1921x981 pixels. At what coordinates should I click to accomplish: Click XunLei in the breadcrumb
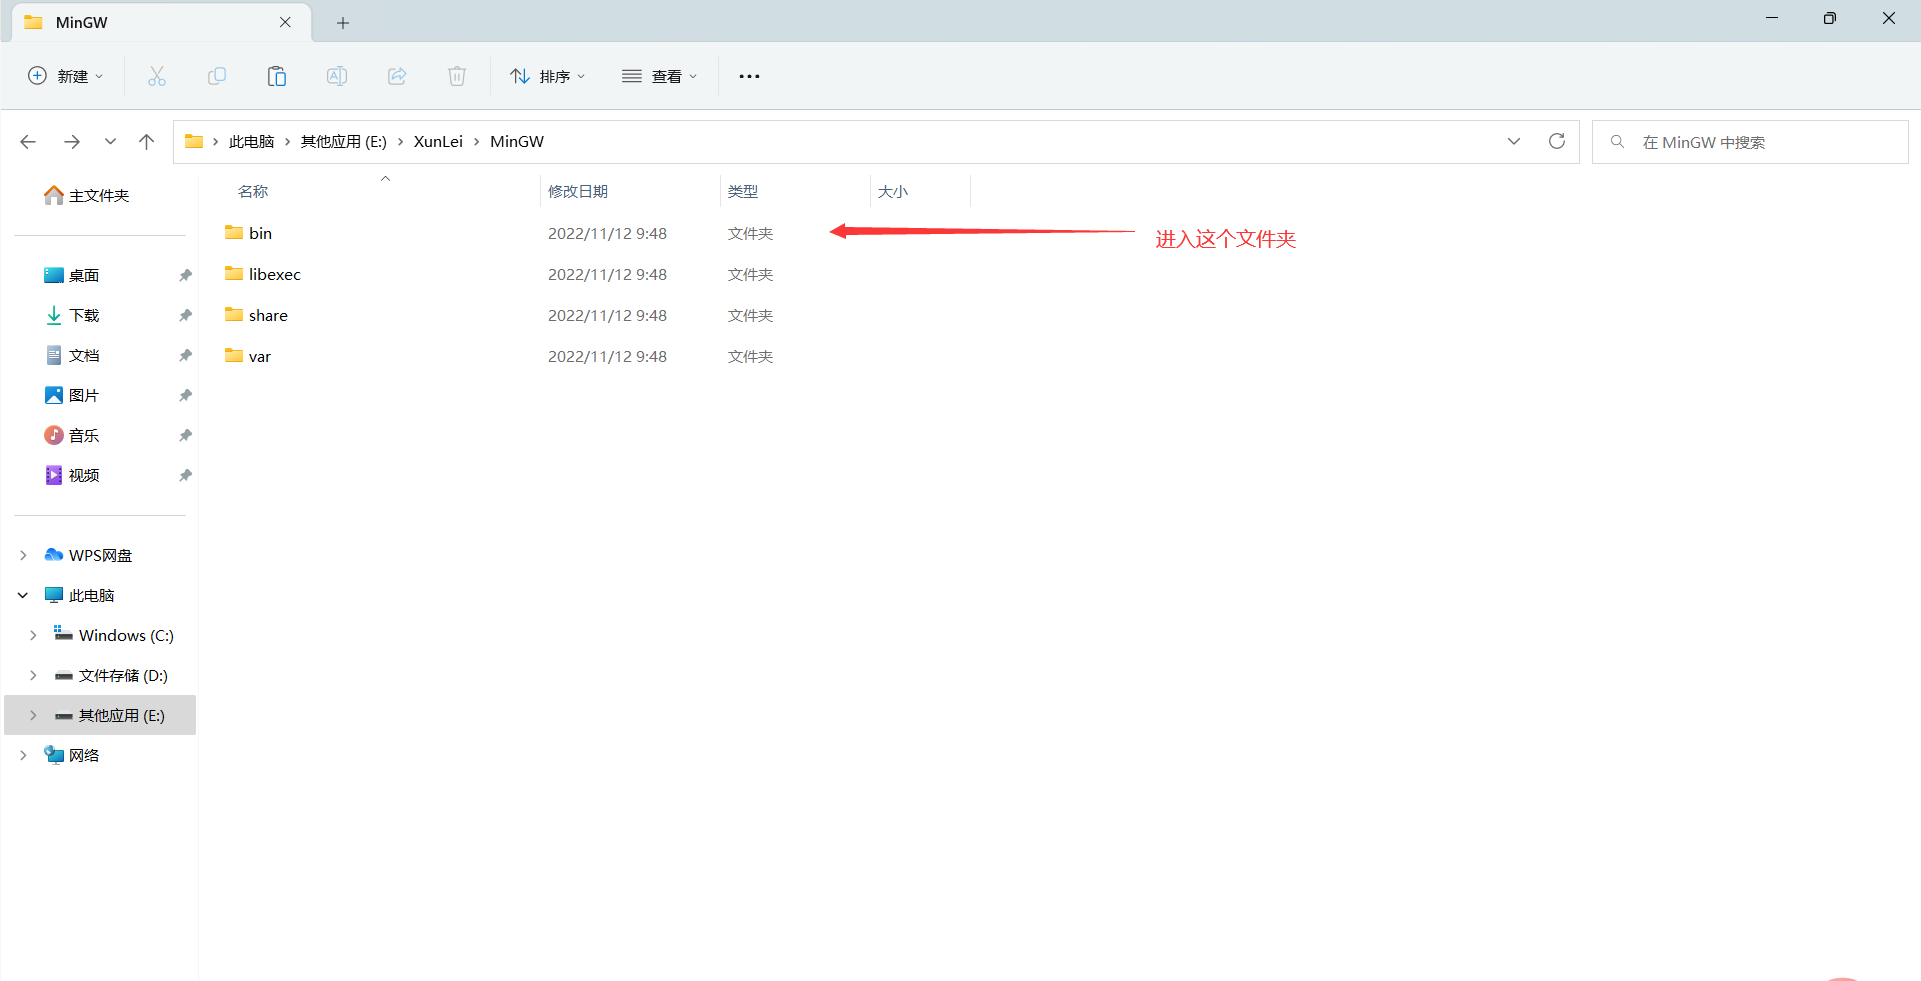[438, 142]
